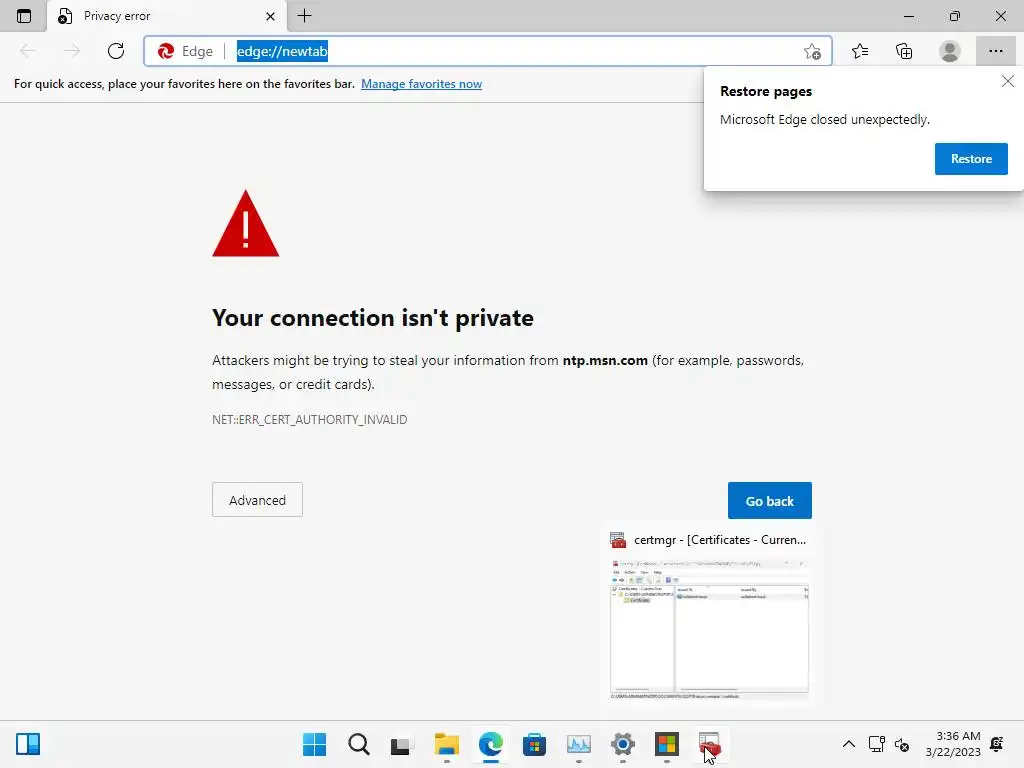Switch to certmgr taskbar icon
This screenshot has width=1024, height=768.
click(x=710, y=744)
